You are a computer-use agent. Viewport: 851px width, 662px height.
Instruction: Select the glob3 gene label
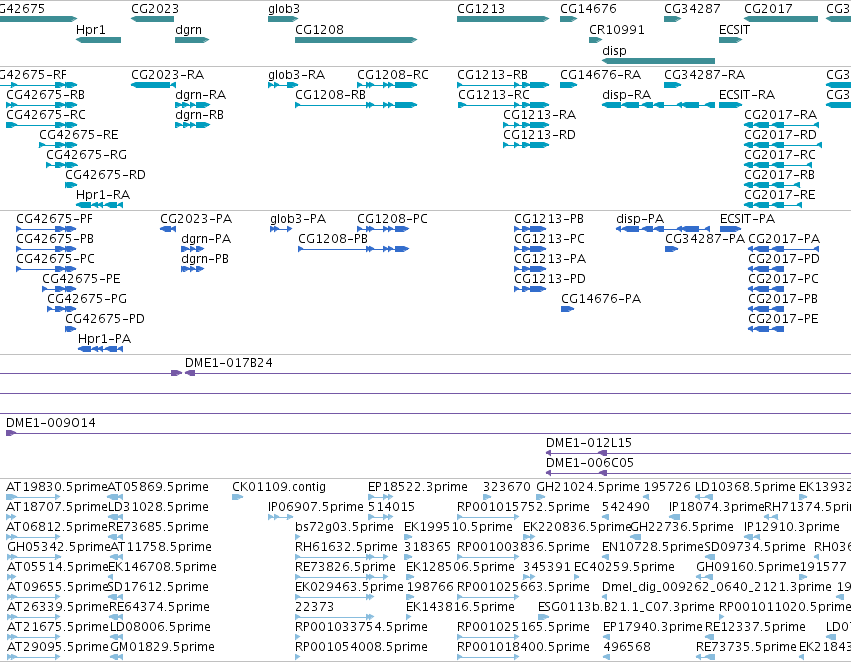click(x=284, y=9)
